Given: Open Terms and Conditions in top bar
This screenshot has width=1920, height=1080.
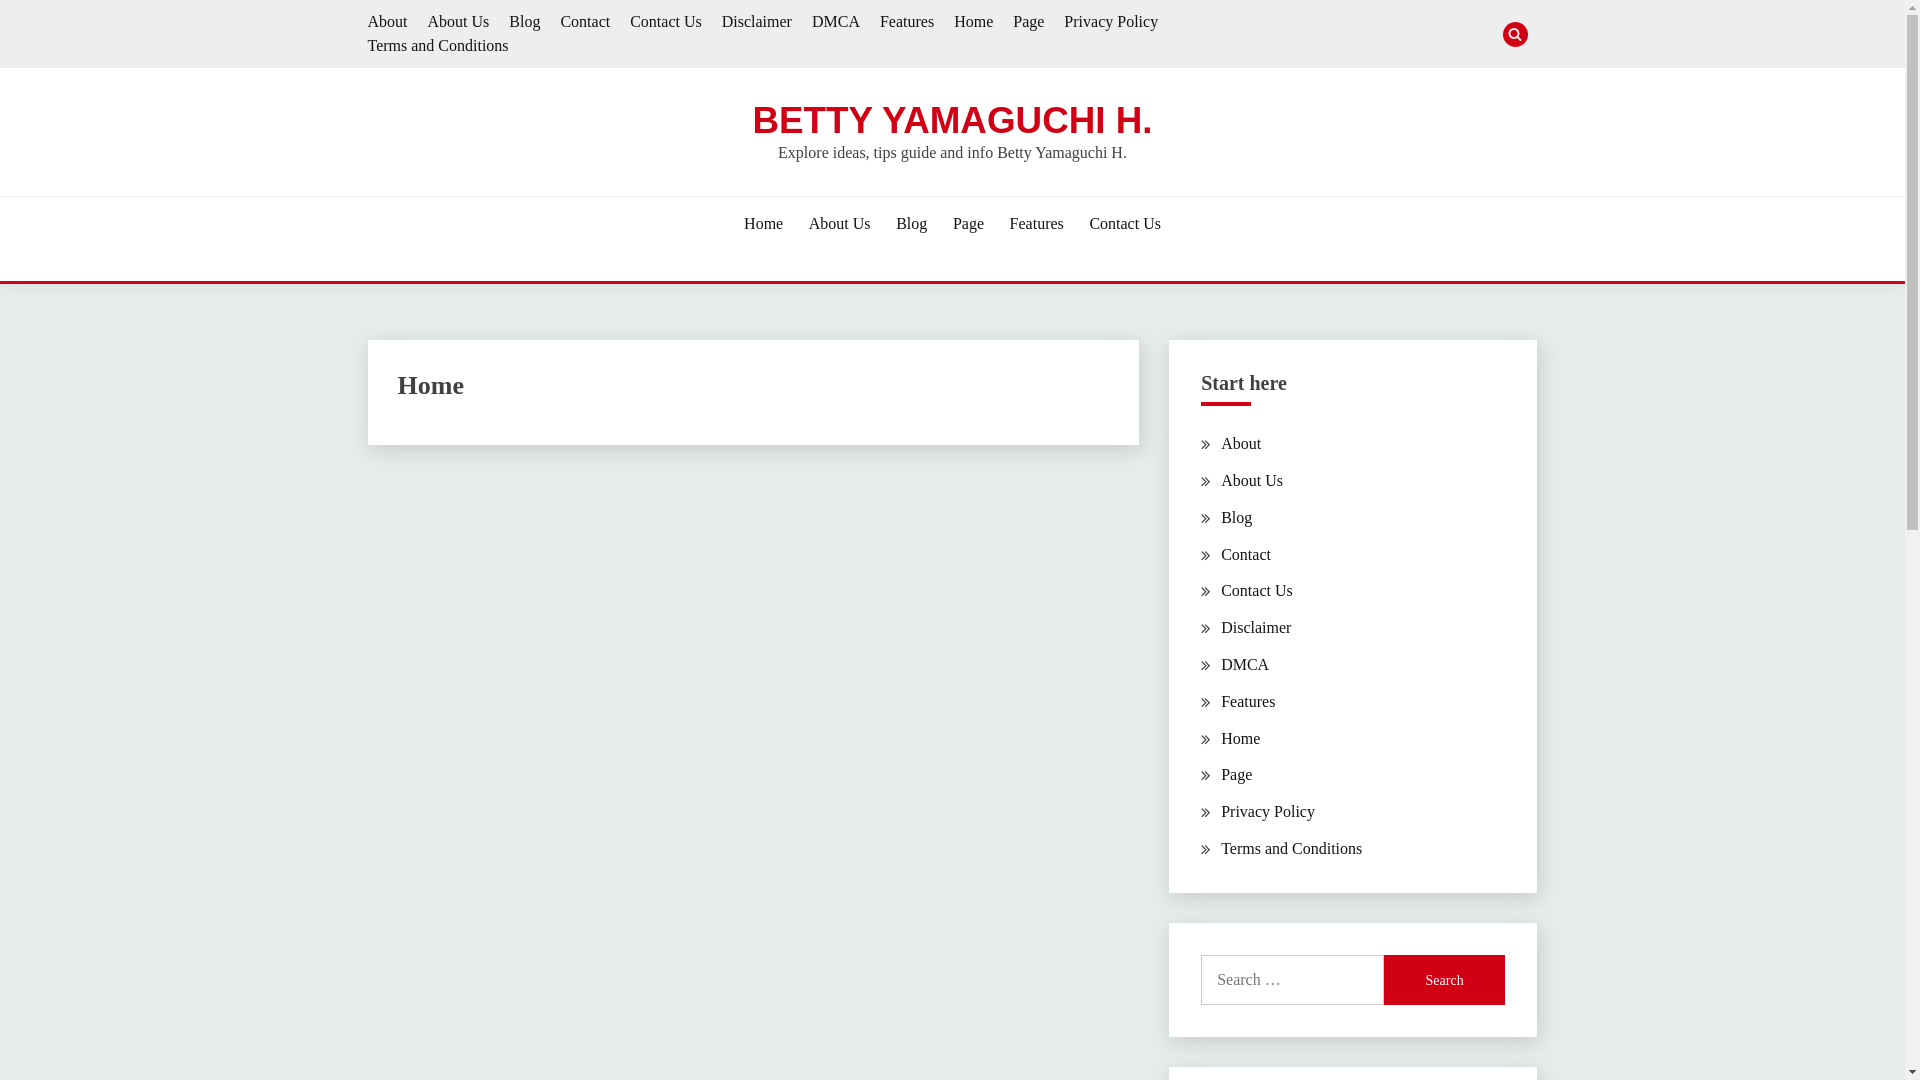Looking at the screenshot, I should click(x=438, y=46).
